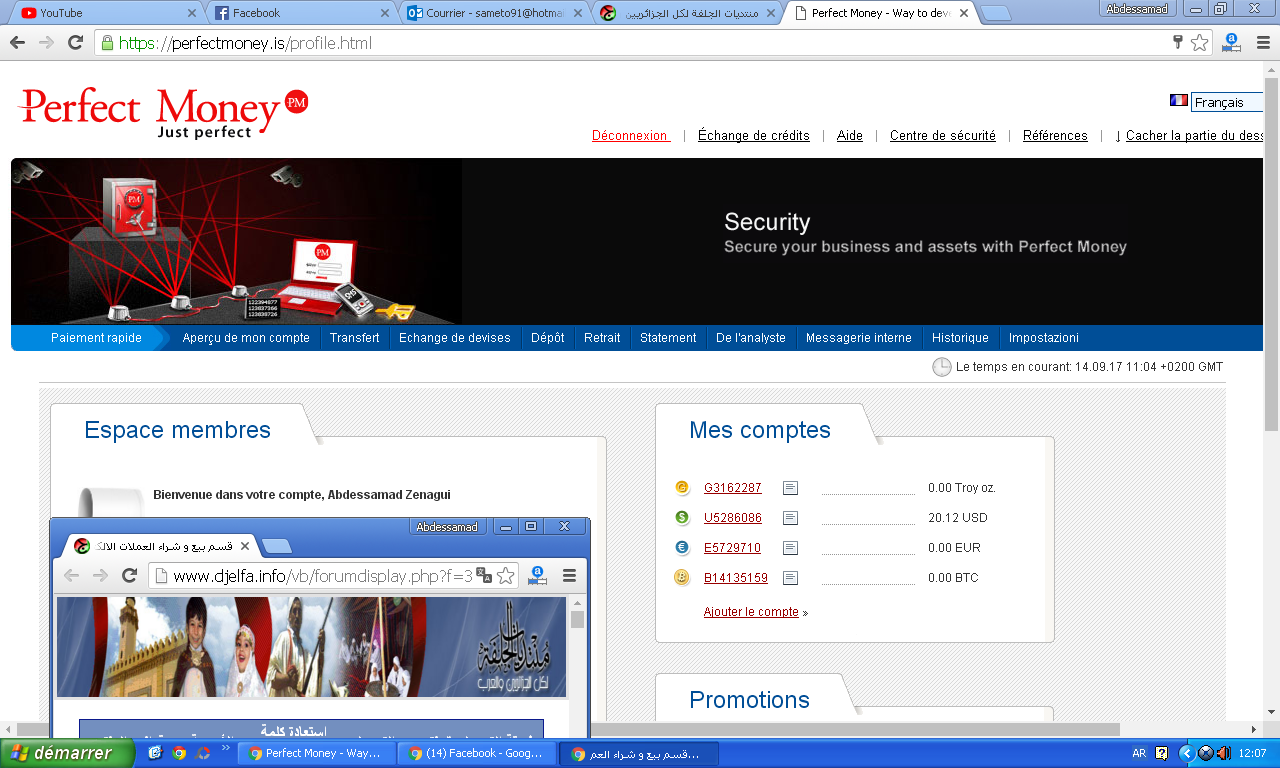Open Echange de devises menu item
This screenshot has width=1280, height=768.
pyautogui.click(x=455, y=338)
